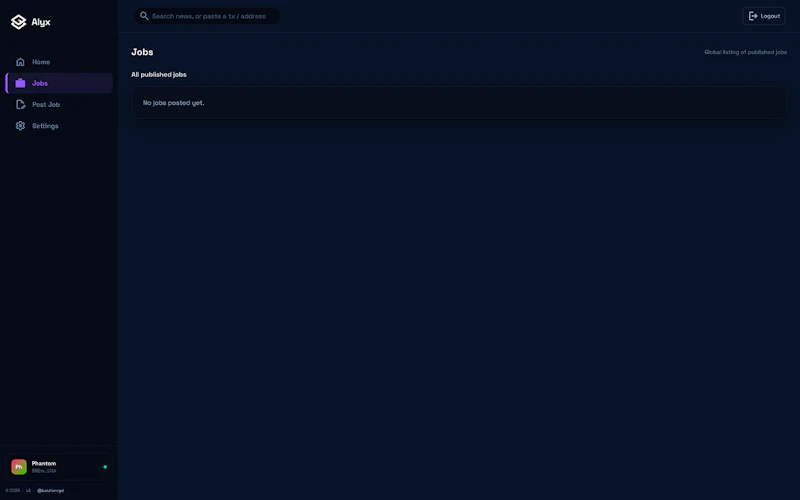Click the green connection status dot
This screenshot has width=800, height=500.
tap(105, 467)
